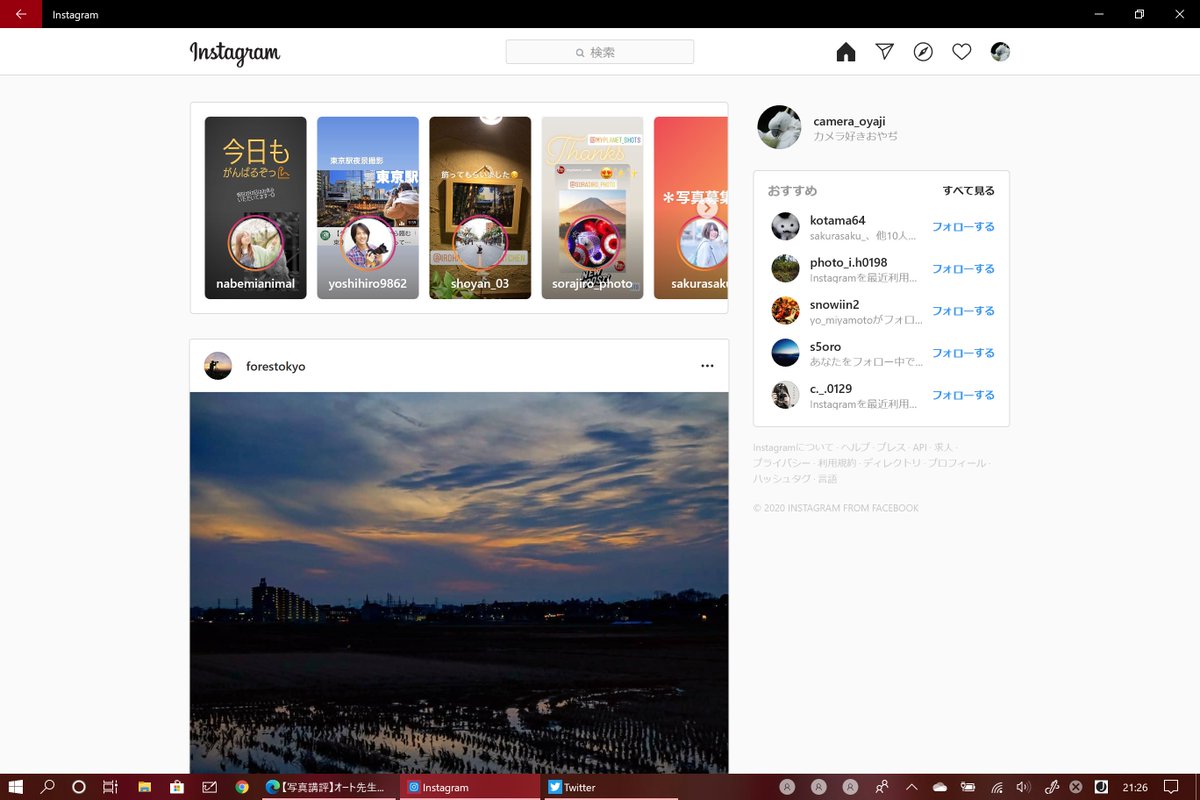Screen dimensions: 1200x800
Task: Open the Explore compass icon
Action: pos(923,52)
